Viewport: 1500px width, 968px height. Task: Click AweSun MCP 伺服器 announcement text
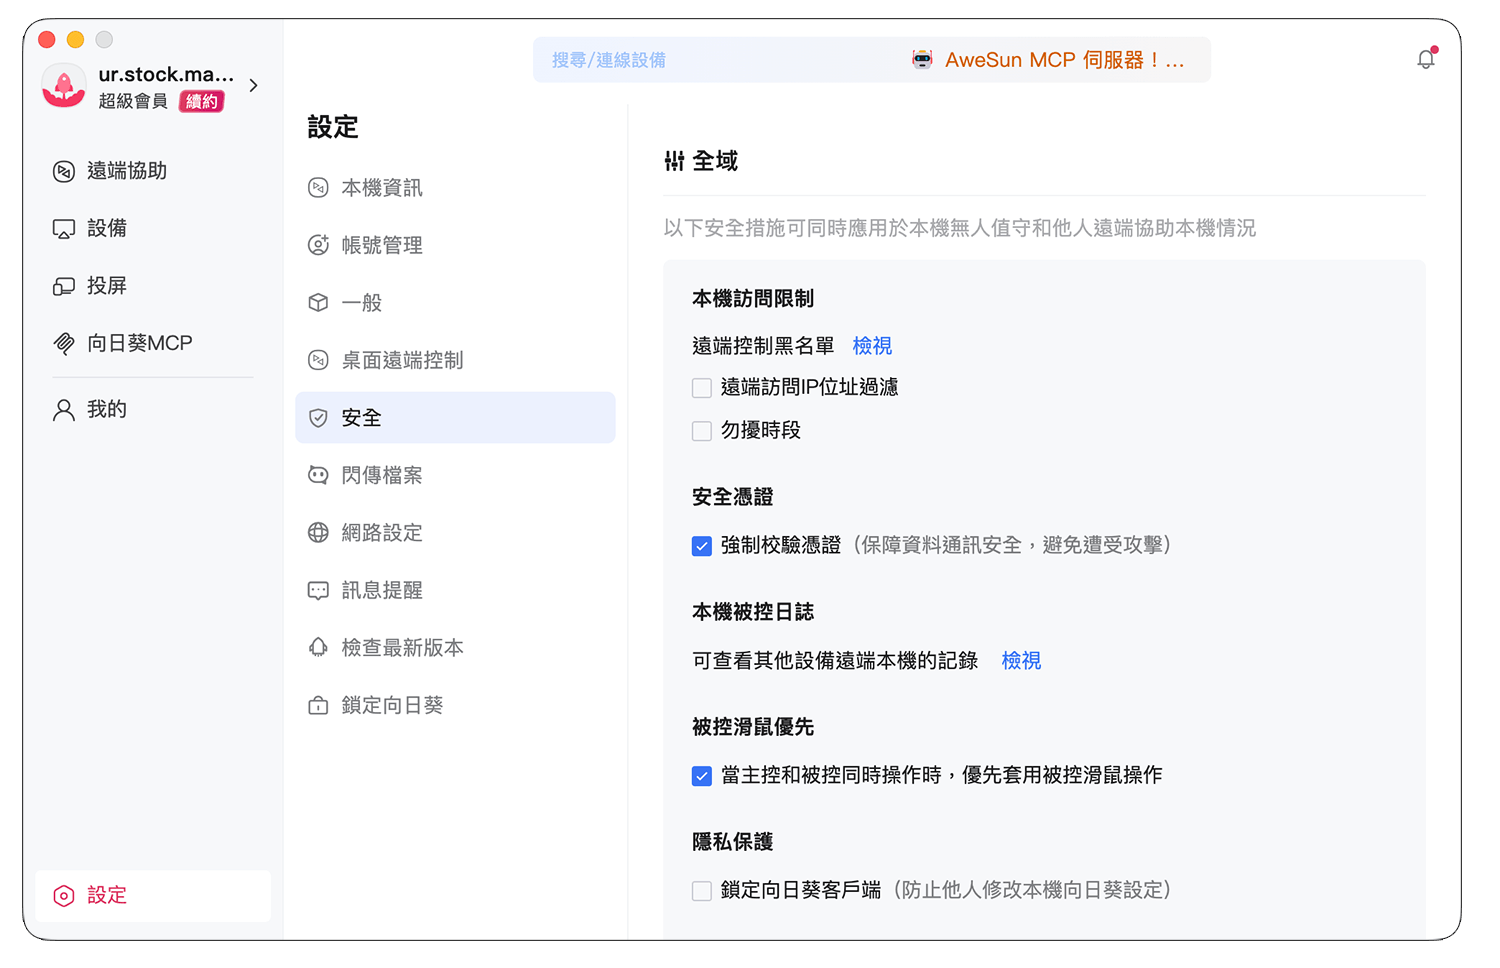[1064, 60]
